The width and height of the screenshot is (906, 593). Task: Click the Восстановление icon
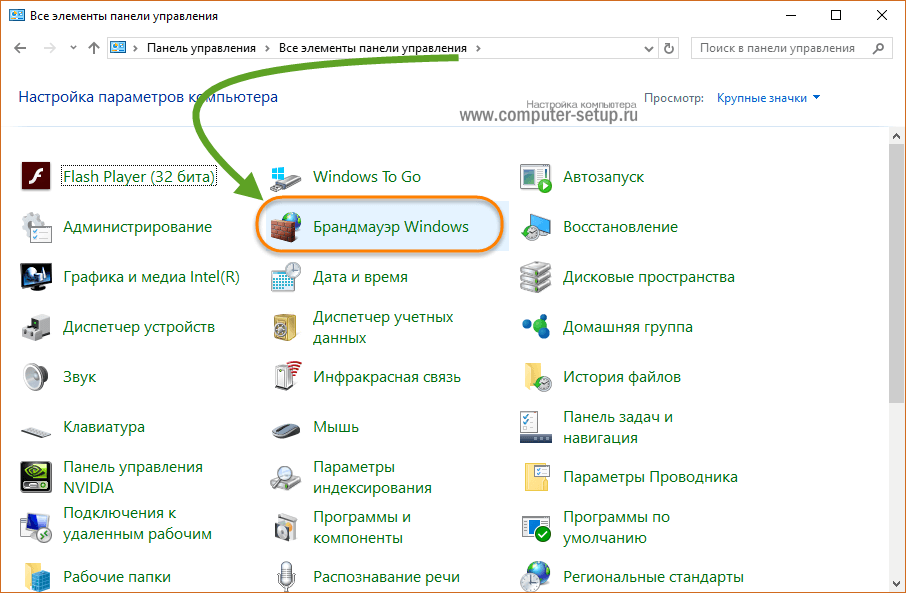(536, 227)
